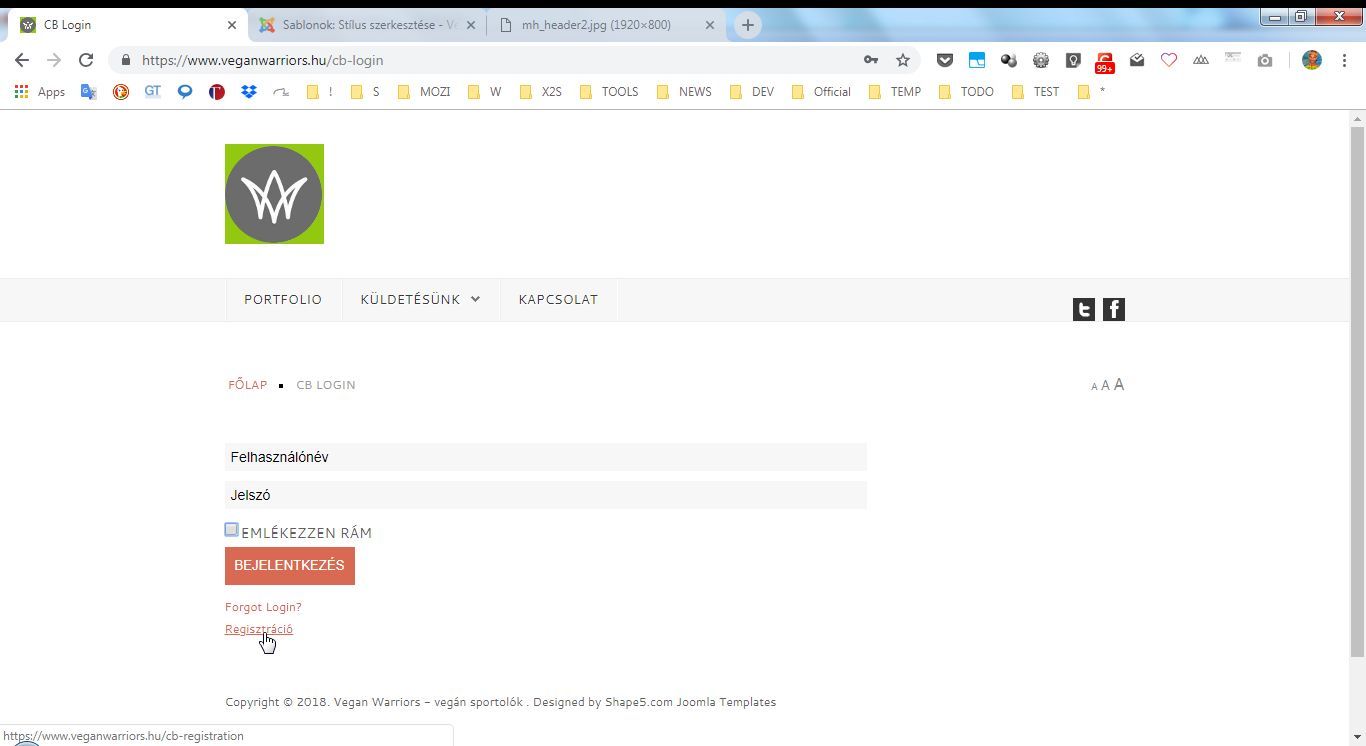1366x746 pixels.
Task: Bookmark page with the star icon
Action: (x=903, y=60)
